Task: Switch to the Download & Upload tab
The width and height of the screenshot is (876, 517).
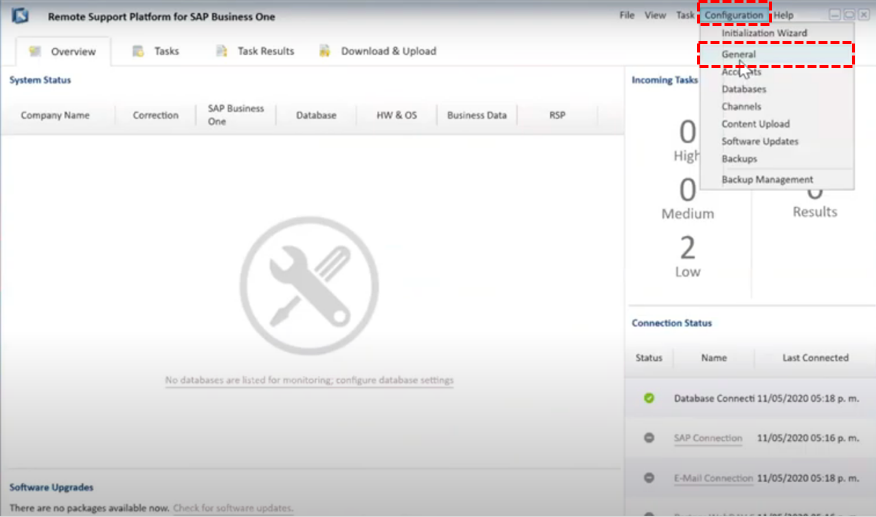Action: [x=378, y=51]
